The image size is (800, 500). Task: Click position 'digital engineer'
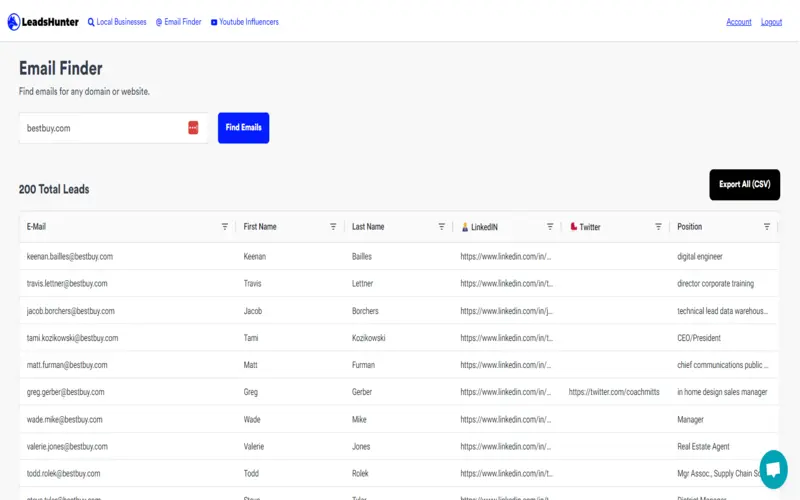699,257
